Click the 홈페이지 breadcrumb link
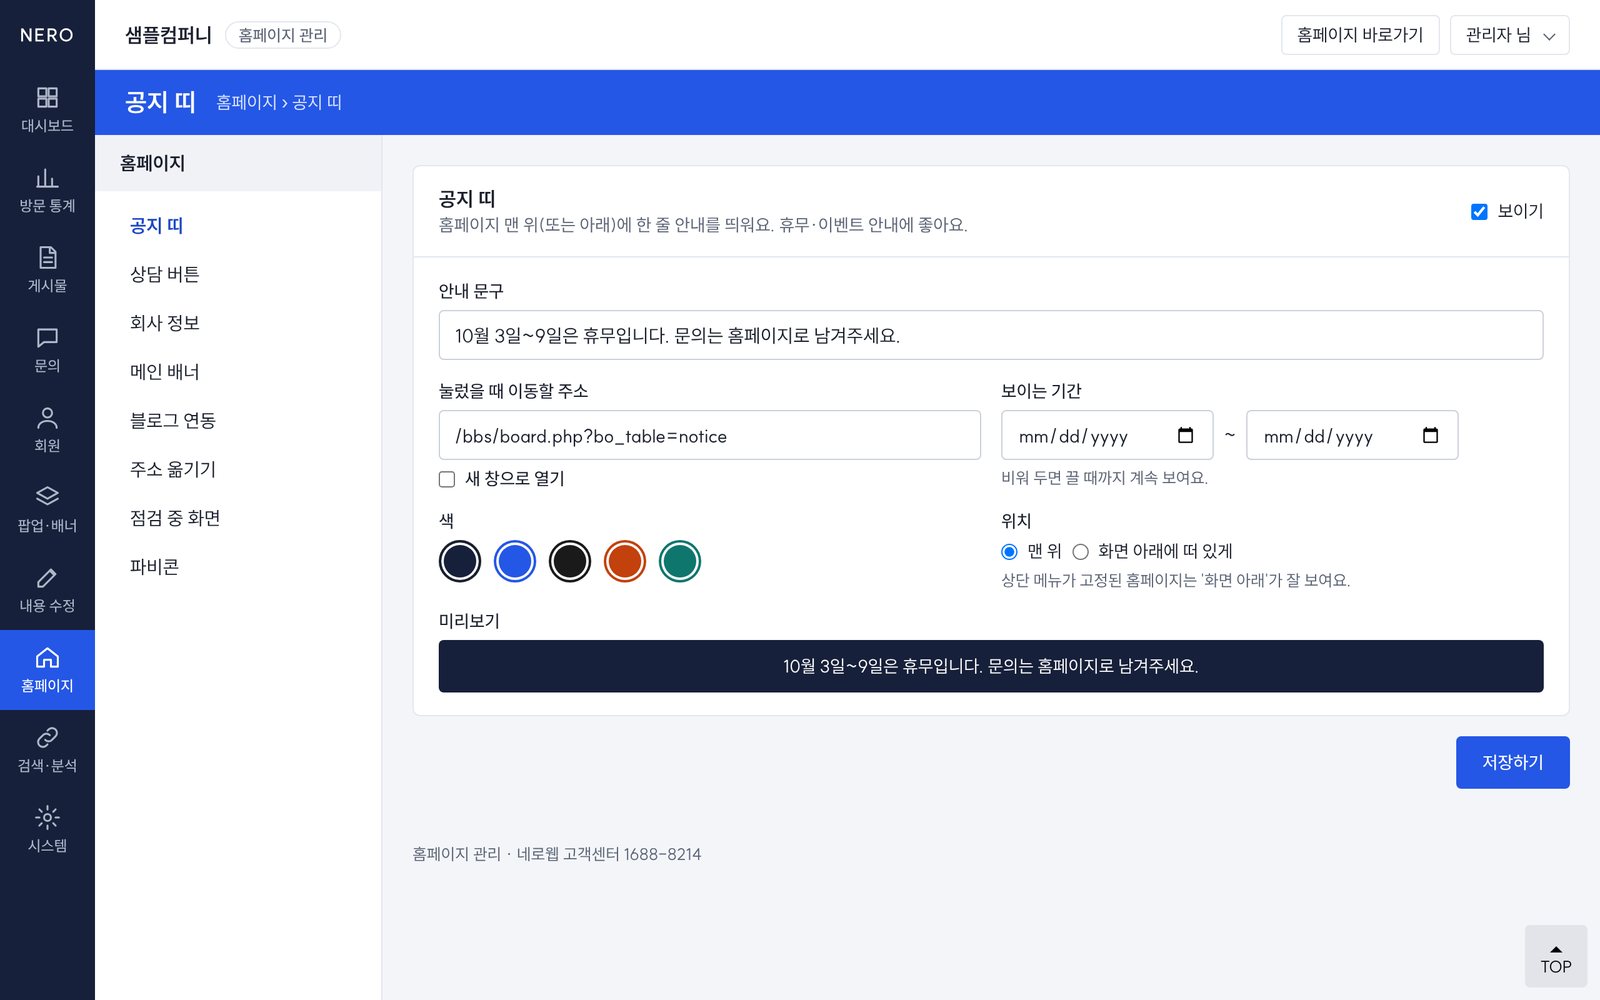This screenshot has width=1600, height=1000. (x=246, y=102)
